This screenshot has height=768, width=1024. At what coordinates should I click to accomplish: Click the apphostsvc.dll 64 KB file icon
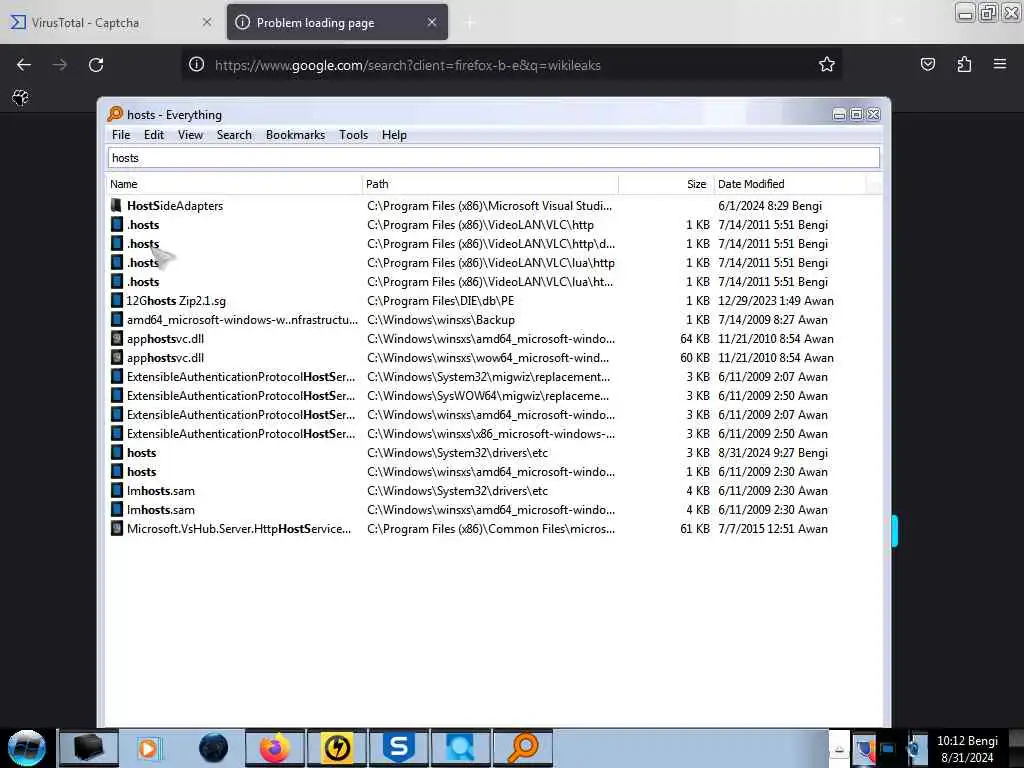coord(116,339)
